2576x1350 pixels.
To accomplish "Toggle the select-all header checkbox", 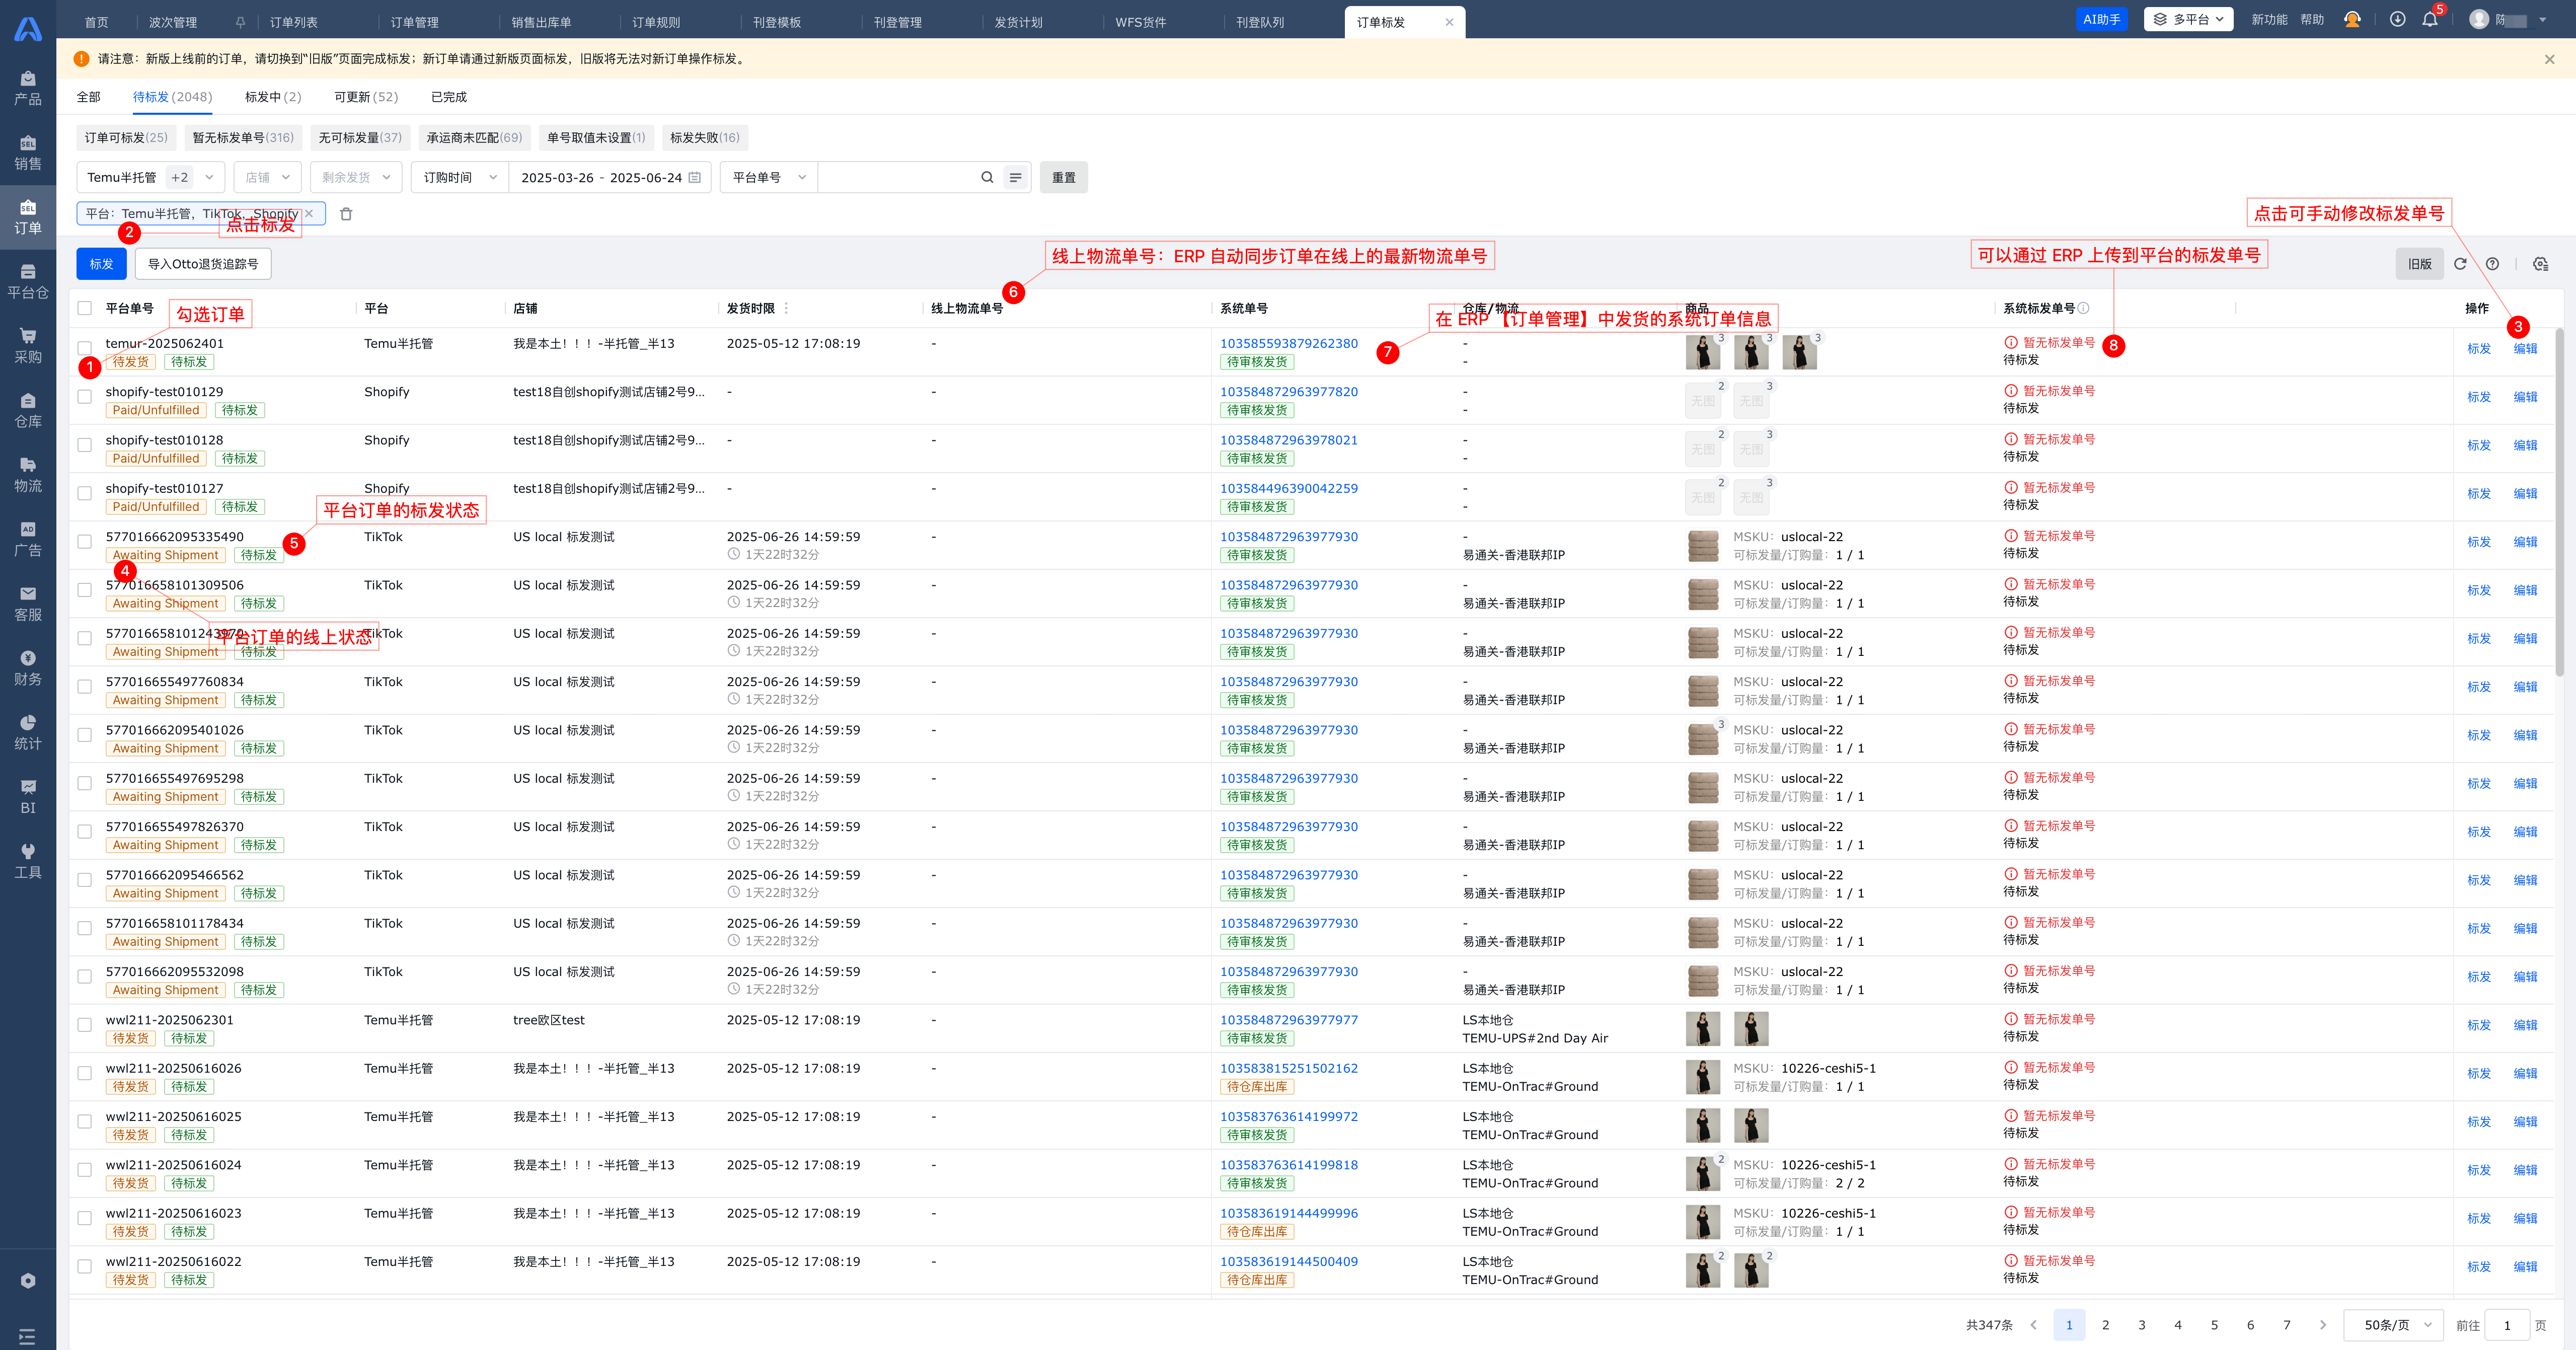I will pyautogui.click(x=85, y=308).
